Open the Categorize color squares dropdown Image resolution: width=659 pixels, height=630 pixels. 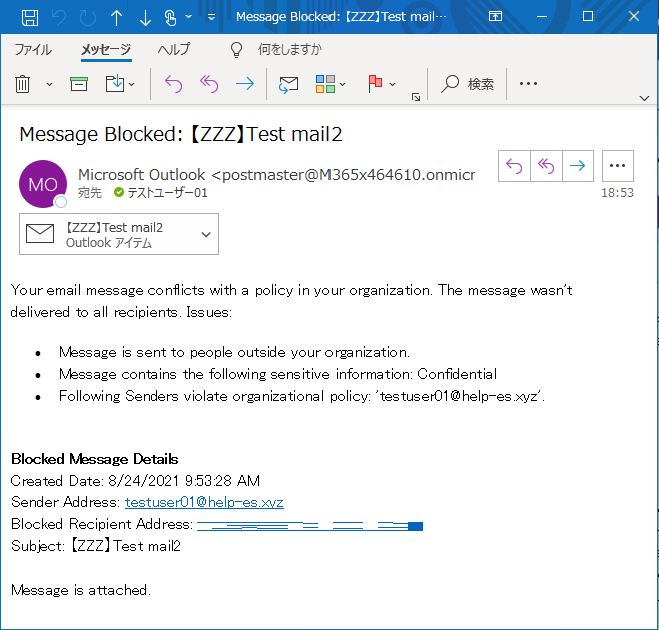(x=331, y=84)
